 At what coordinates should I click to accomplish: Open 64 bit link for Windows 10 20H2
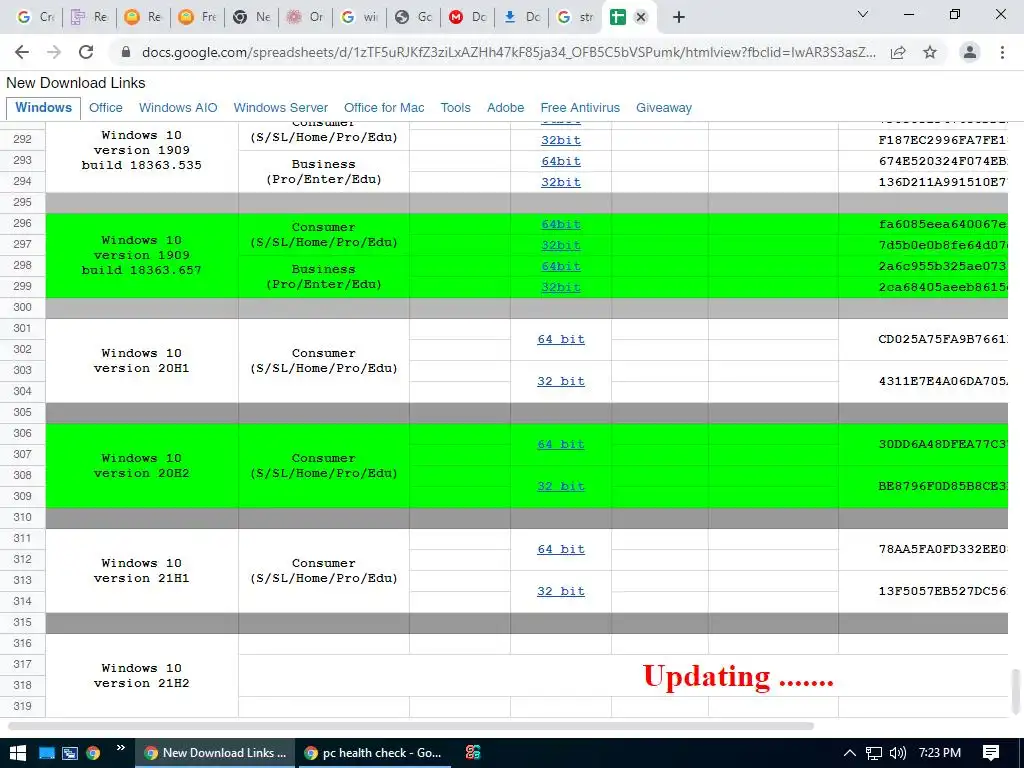[560, 445]
